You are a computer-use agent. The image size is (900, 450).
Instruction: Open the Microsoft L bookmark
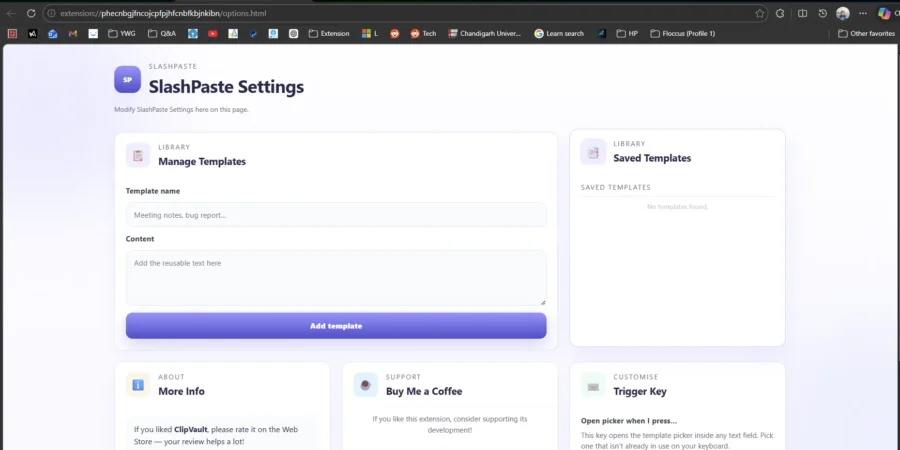tap(370, 34)
